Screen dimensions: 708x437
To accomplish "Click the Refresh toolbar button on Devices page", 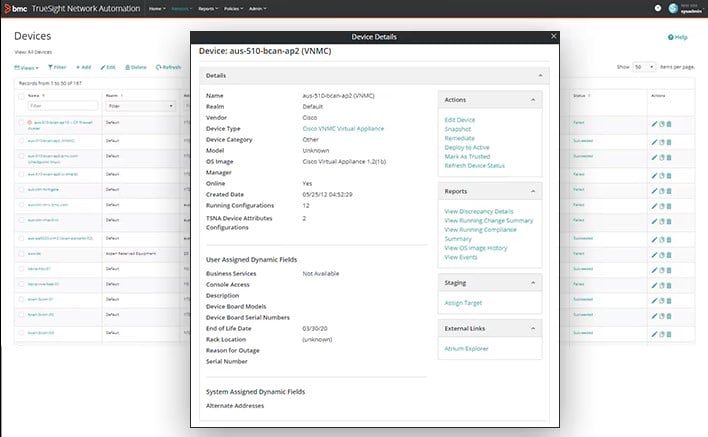I will point(168,67).
